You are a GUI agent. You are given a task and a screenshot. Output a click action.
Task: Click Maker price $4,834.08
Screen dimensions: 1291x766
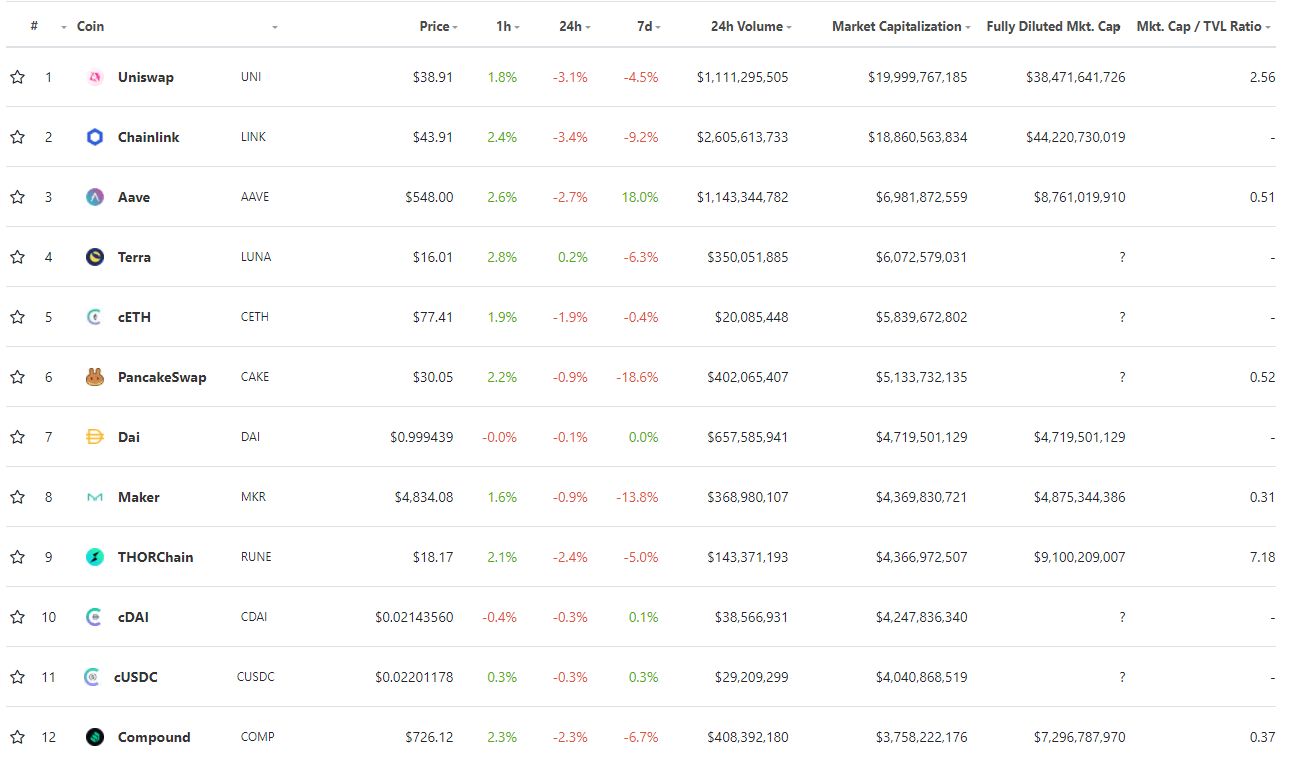click(x=424, y=497)
